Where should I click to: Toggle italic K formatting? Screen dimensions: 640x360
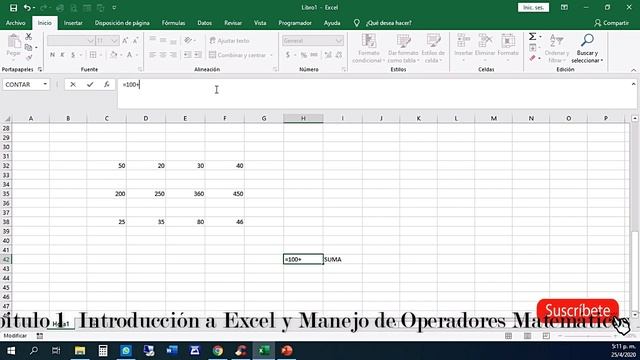(62, 55)
